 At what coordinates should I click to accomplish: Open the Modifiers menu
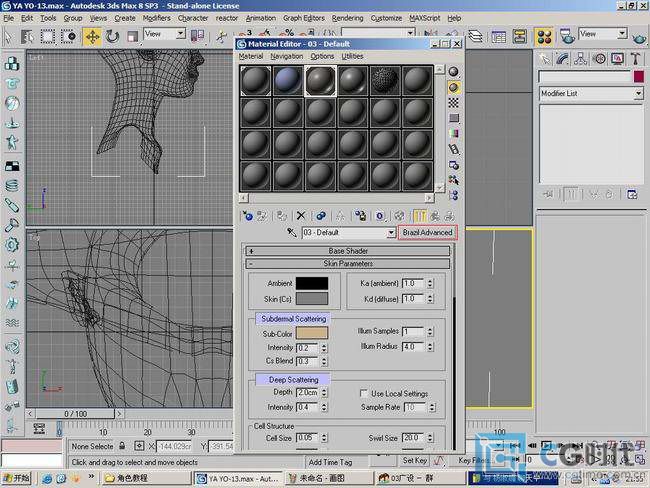tap(156, 18)
